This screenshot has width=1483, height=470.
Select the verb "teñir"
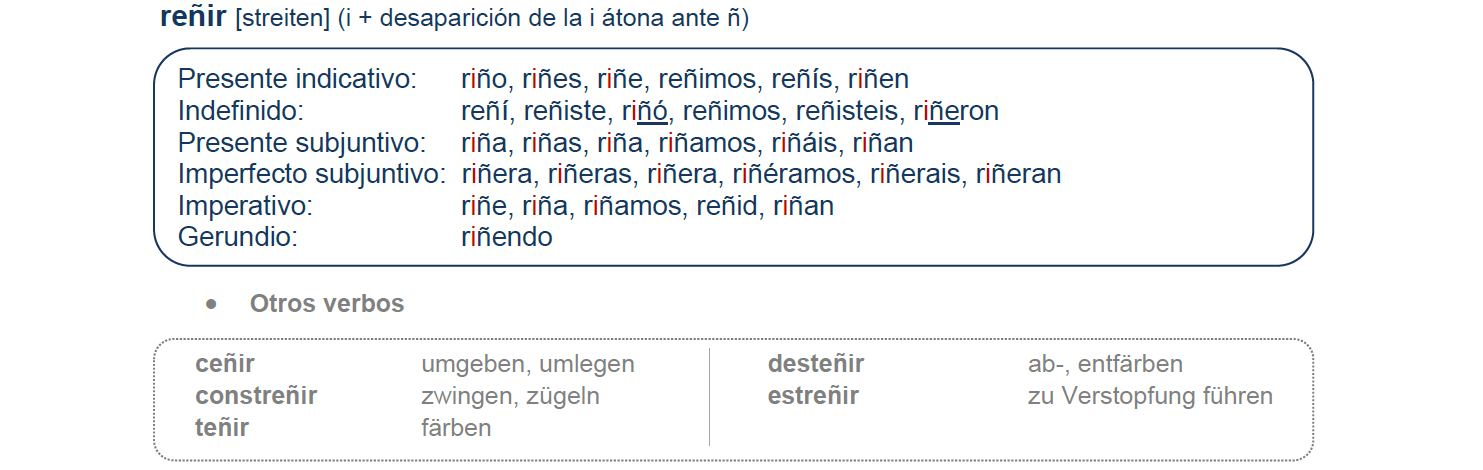coord(222,428)
